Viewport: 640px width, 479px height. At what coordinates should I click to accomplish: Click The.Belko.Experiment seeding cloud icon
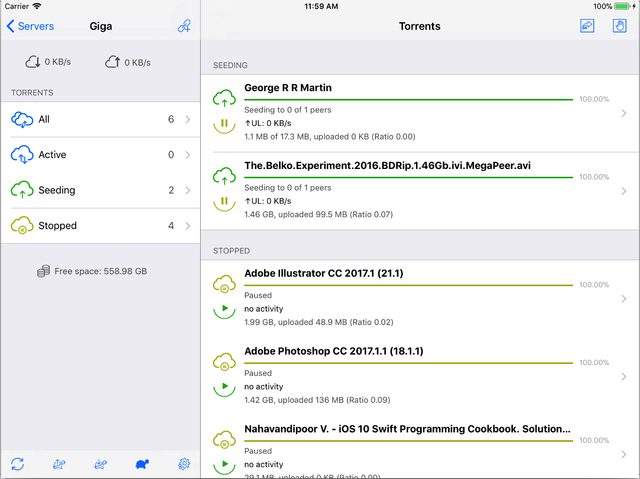click(224, 177)
